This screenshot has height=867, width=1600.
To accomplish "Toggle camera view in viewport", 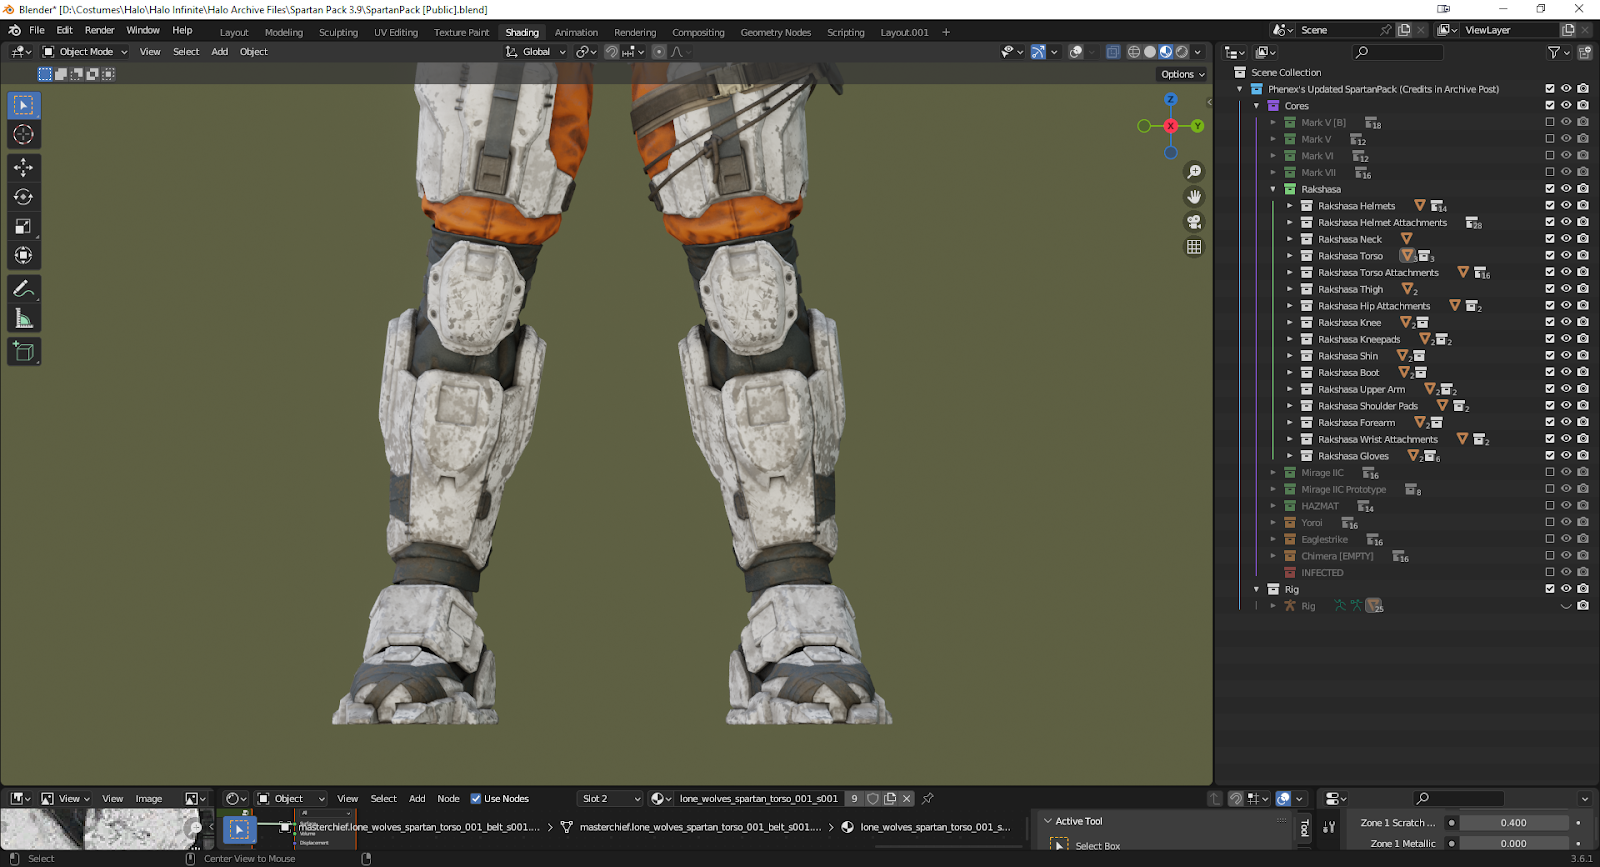I will (1194, 222).
